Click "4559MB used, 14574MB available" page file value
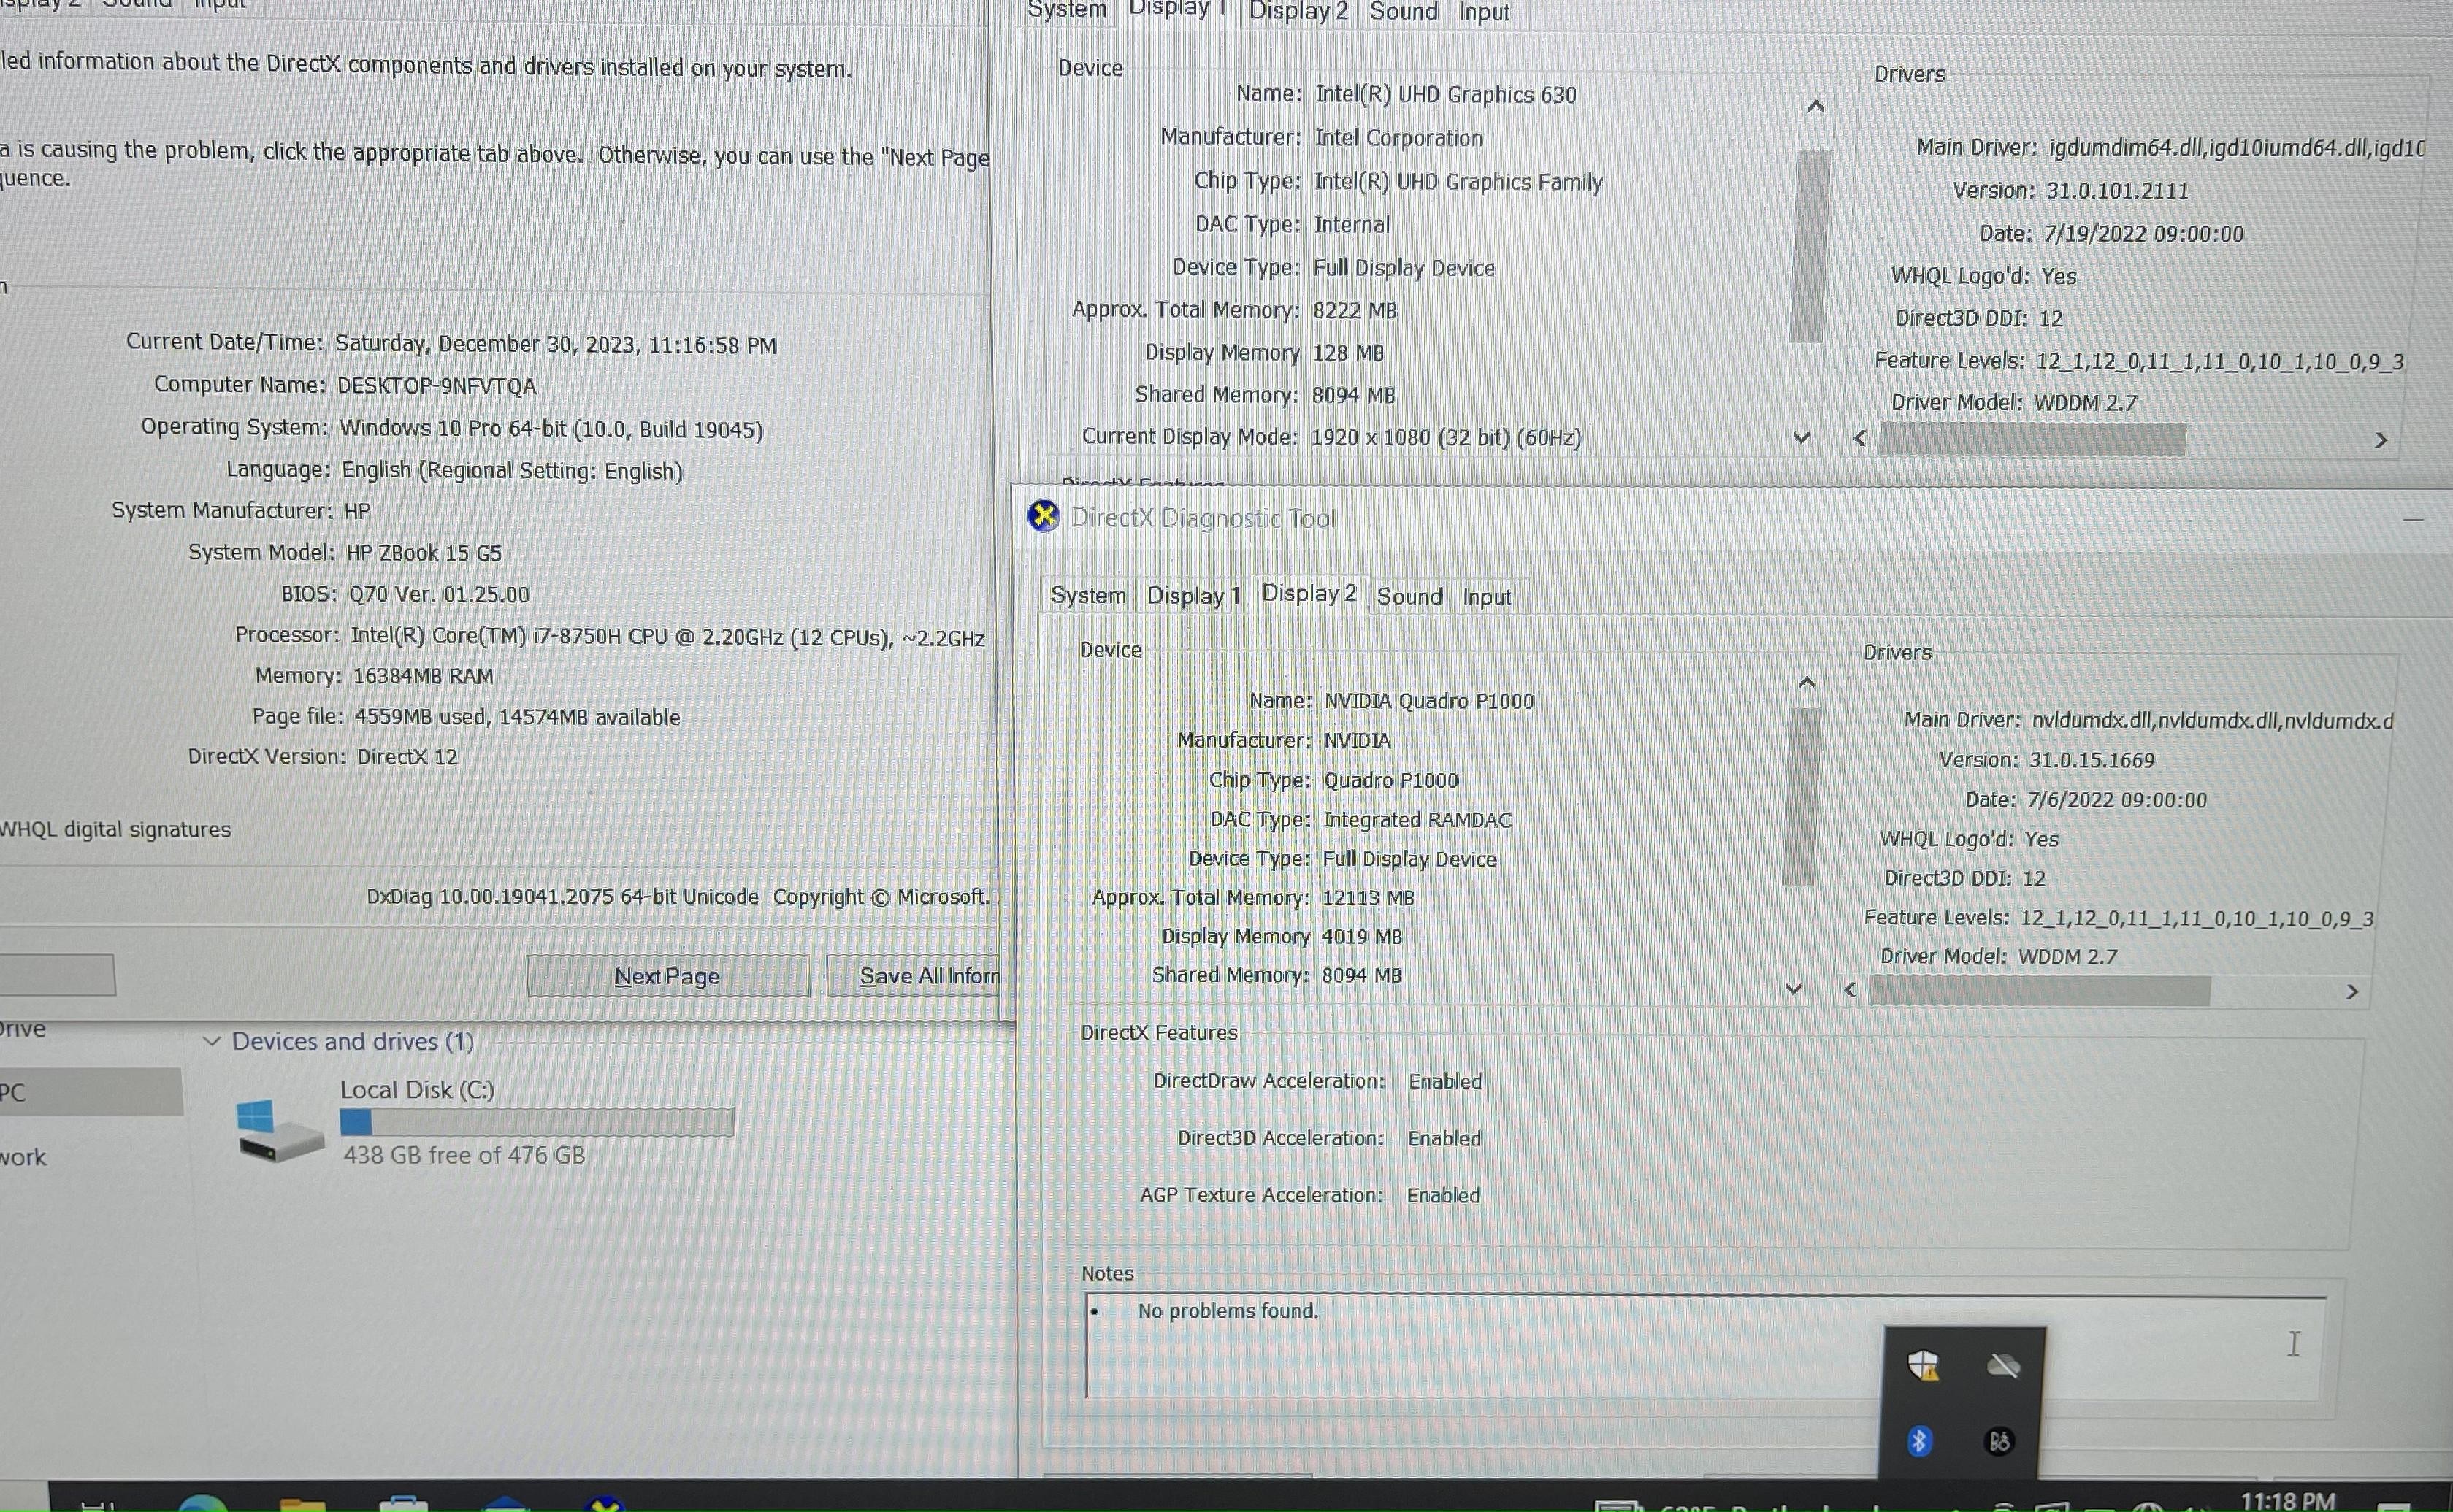The image size is (2453, 1512). coord(517,717)
